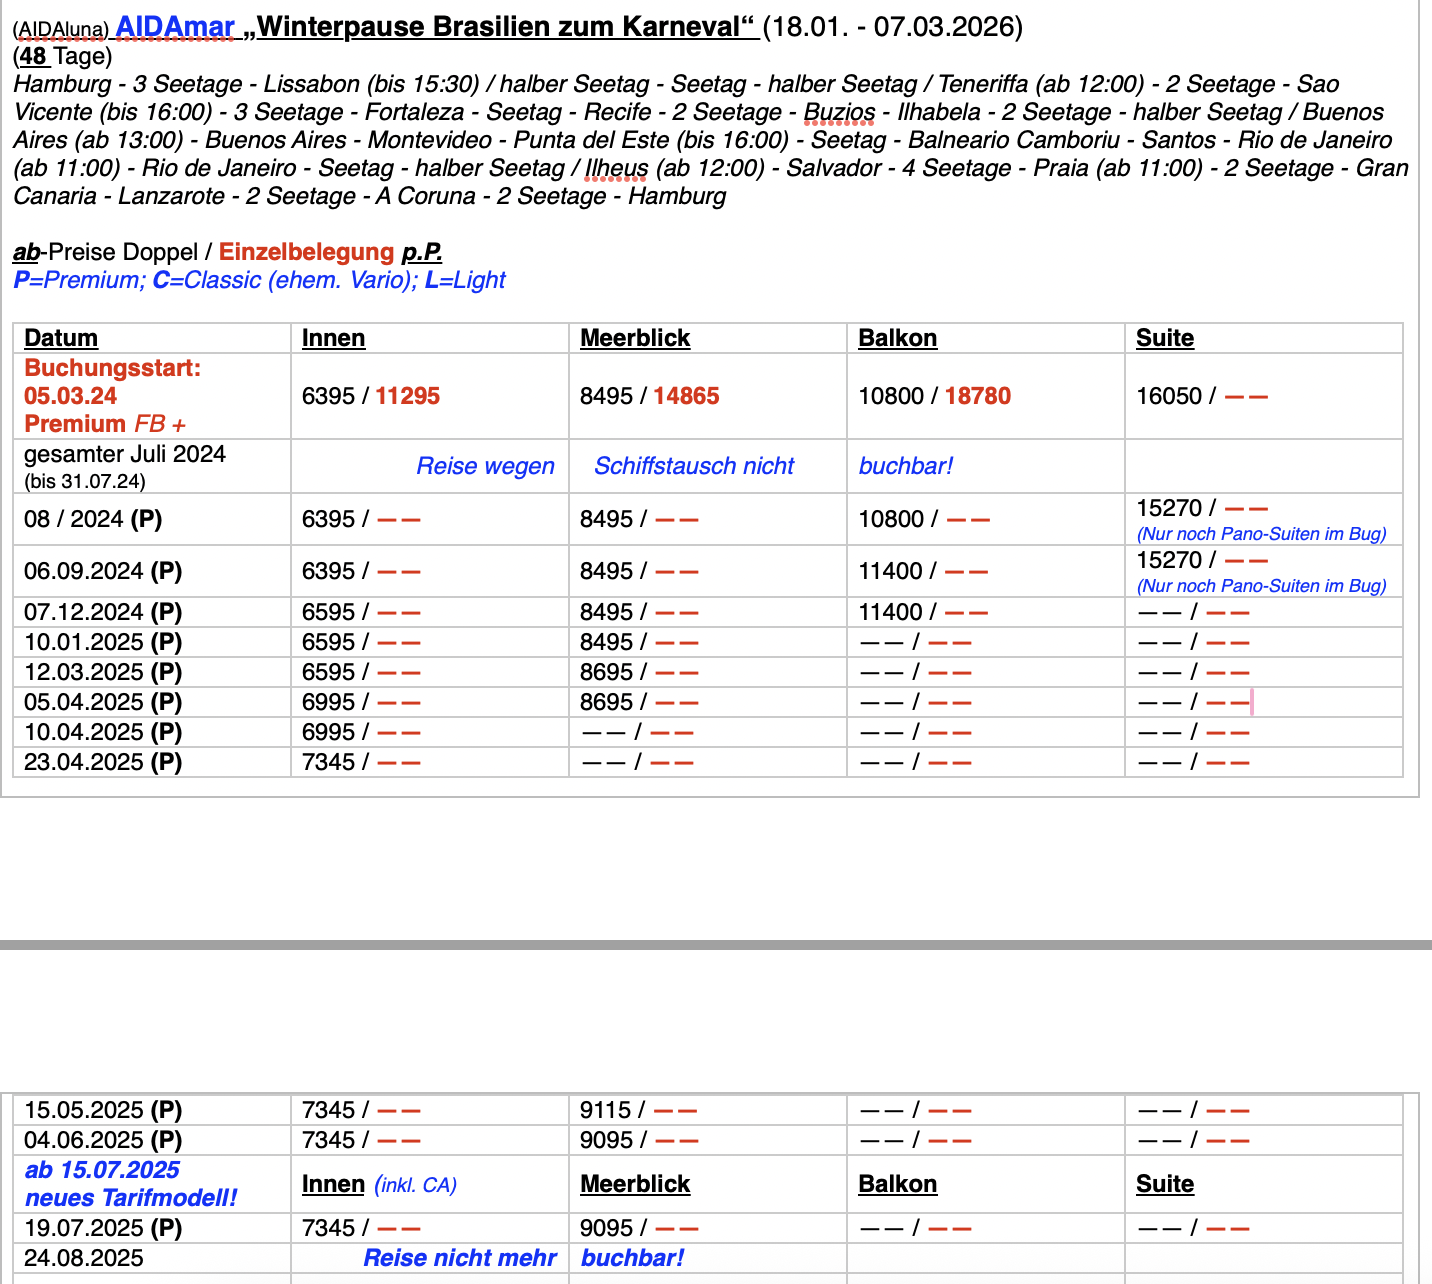Click the Suite price 16050
This screenshot has width=1432, height=1284.
[1169, 396]
